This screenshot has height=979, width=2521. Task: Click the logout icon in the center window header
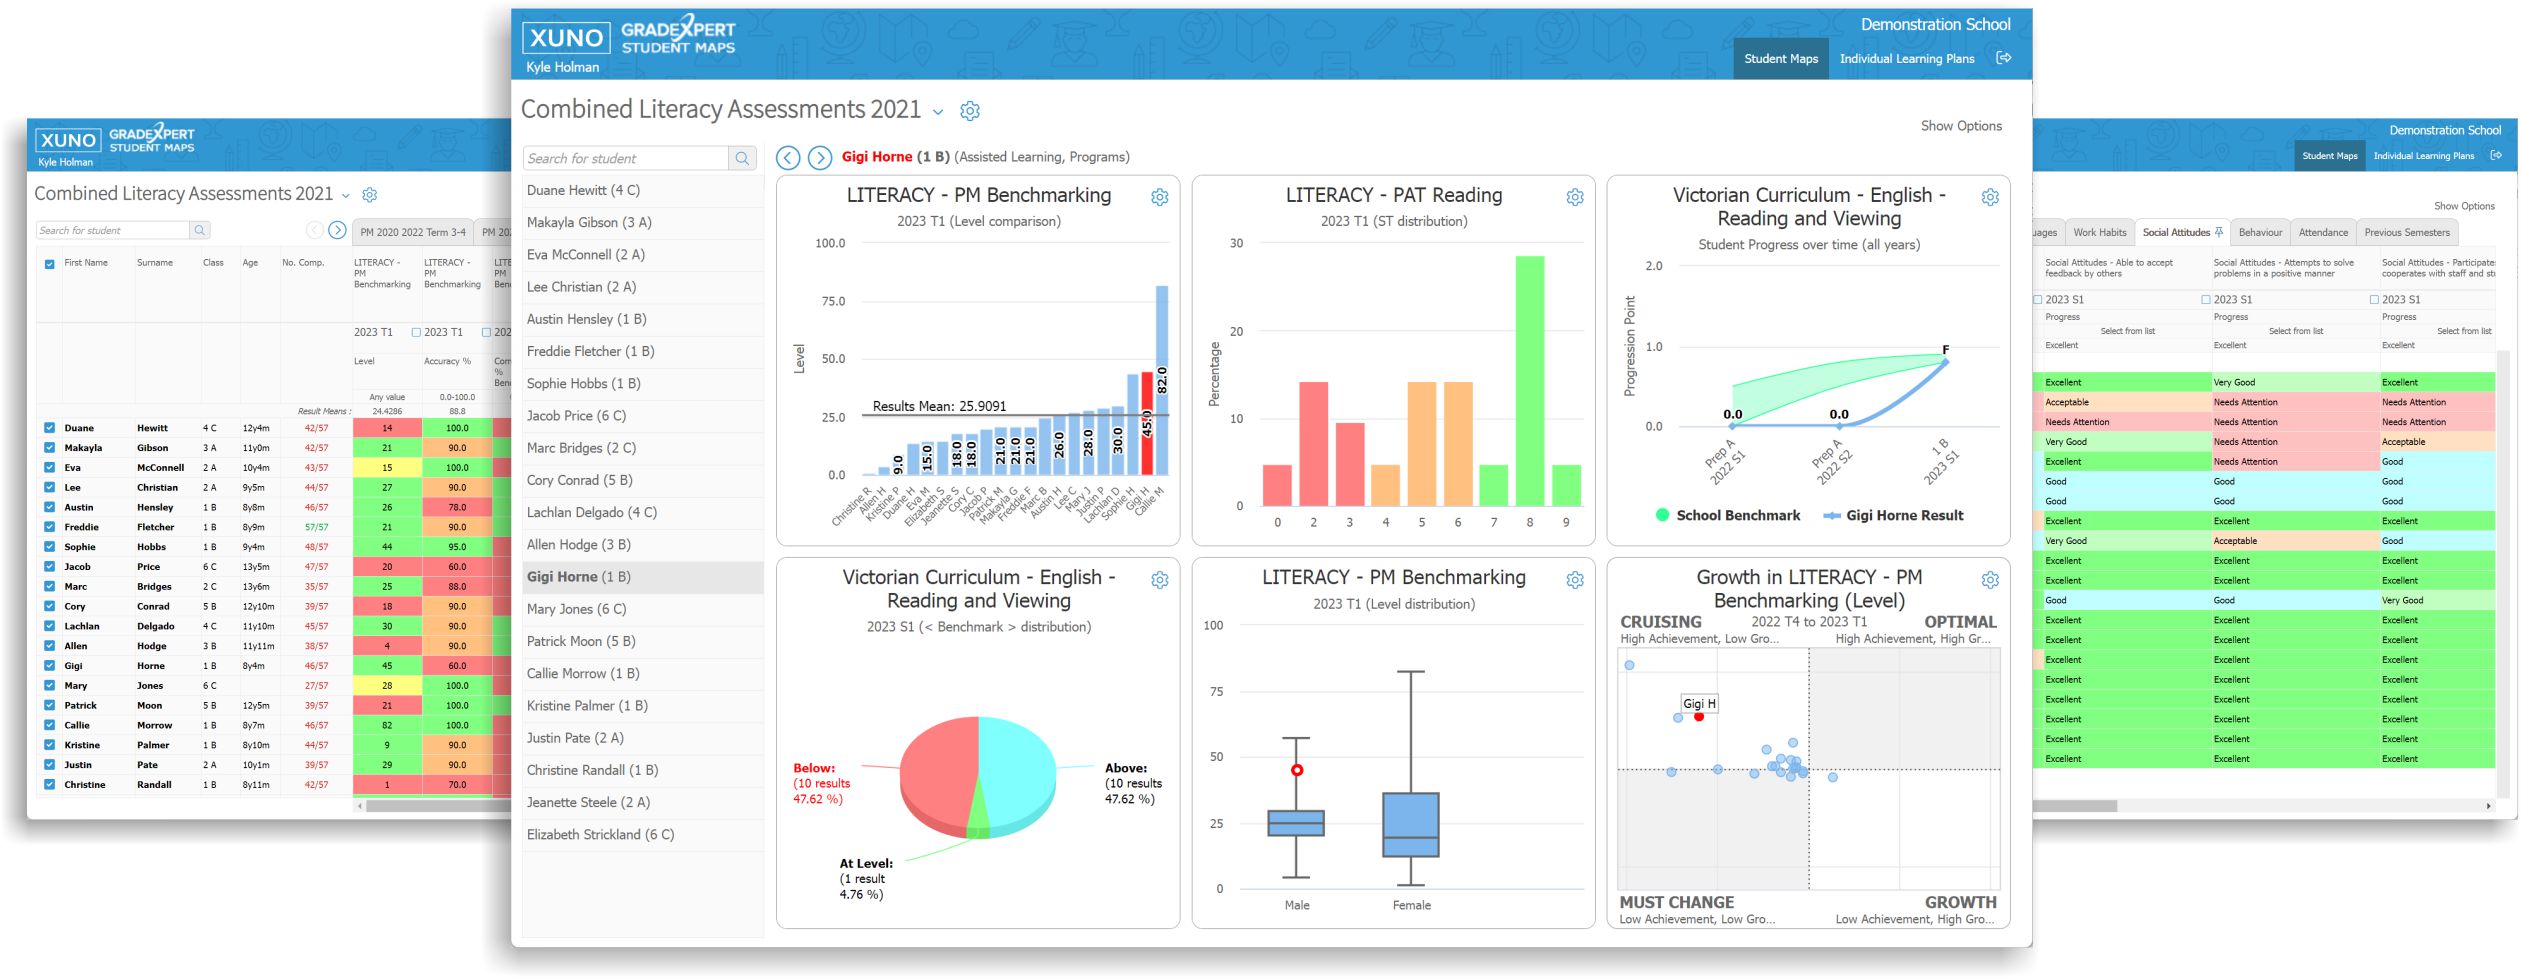pos(2003,58)
